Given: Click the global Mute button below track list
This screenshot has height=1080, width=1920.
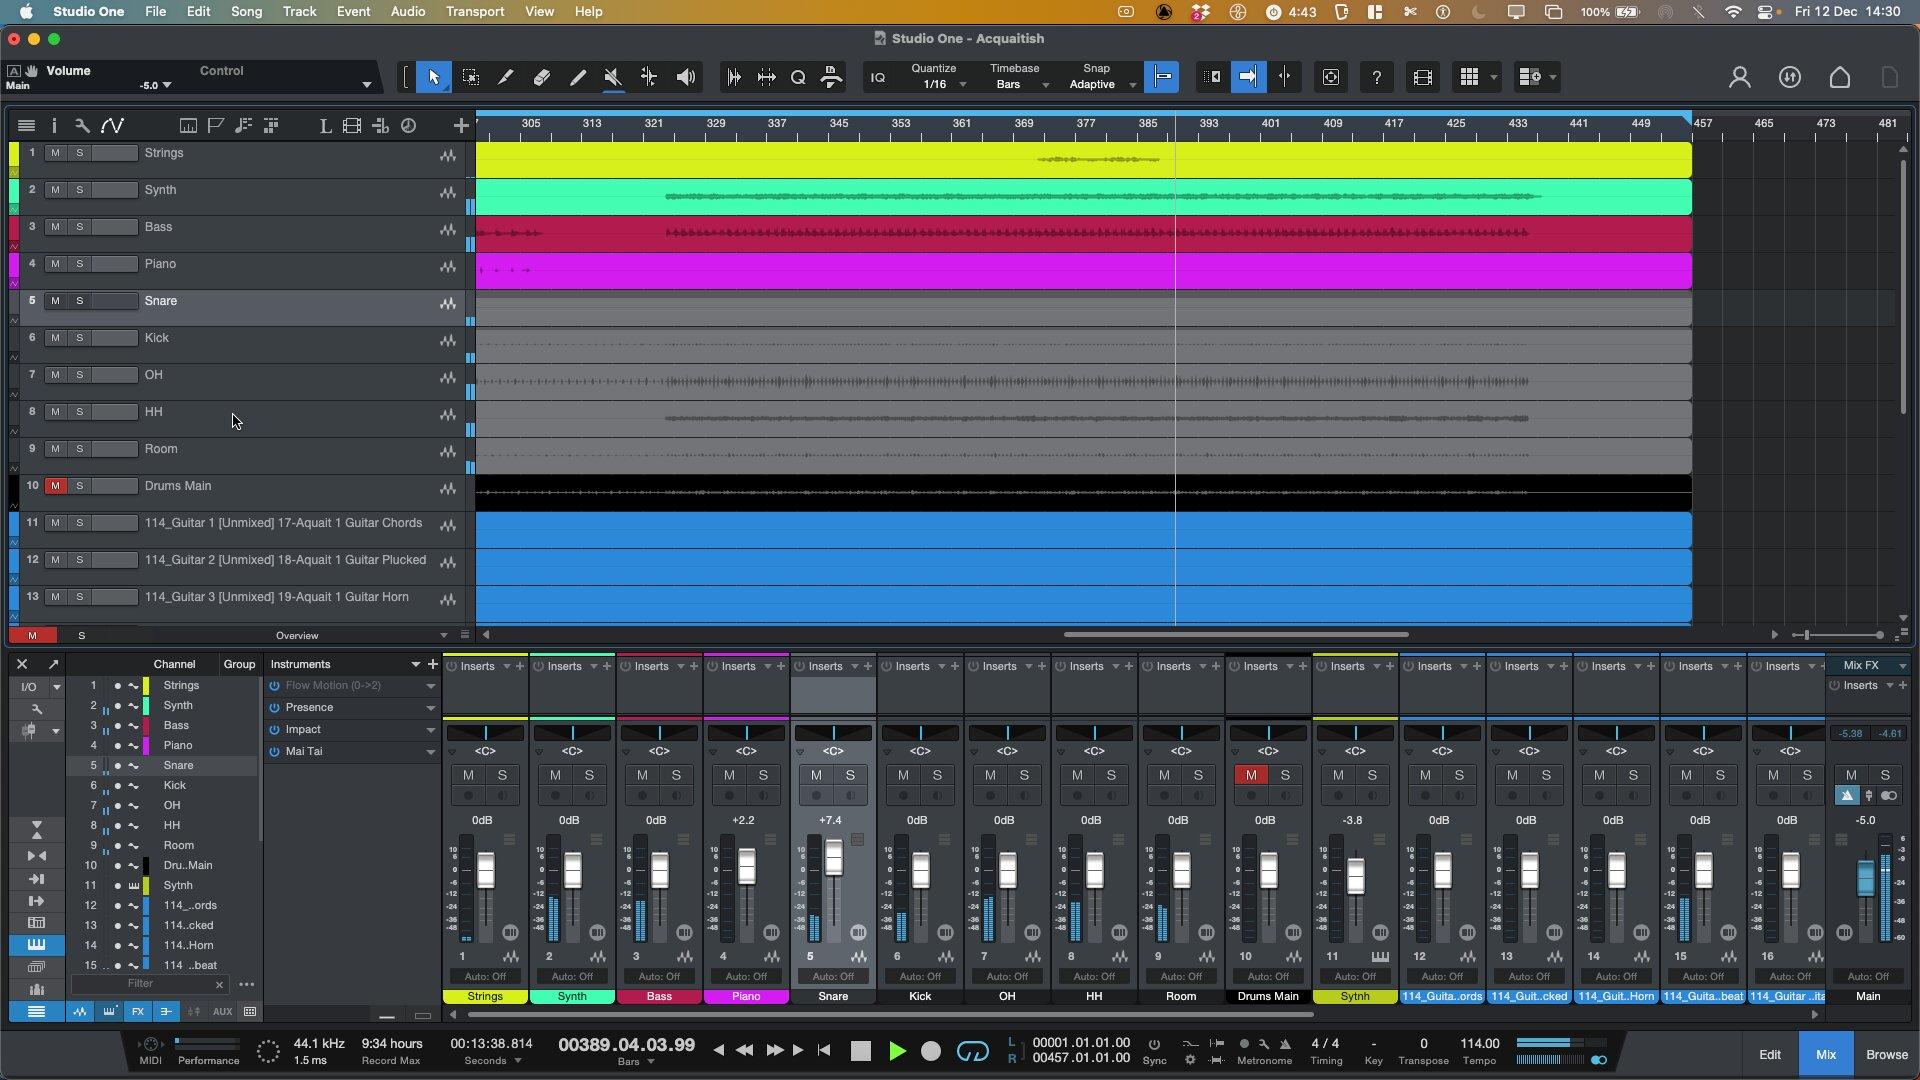Looking at the screenshot, I should click(x=32, y=635).
